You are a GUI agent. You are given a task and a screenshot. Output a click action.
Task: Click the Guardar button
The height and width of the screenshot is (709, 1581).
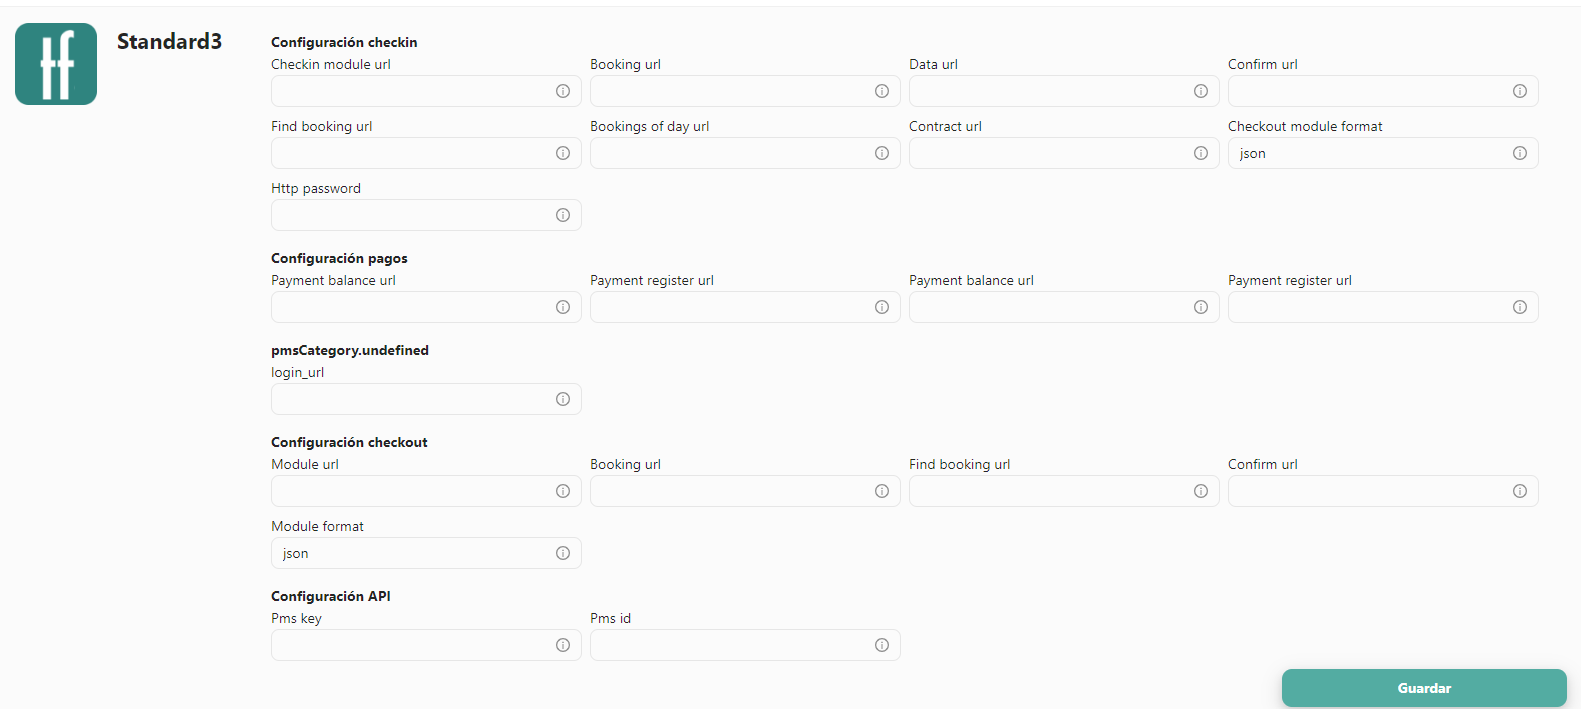click(x=1424, y=688)
